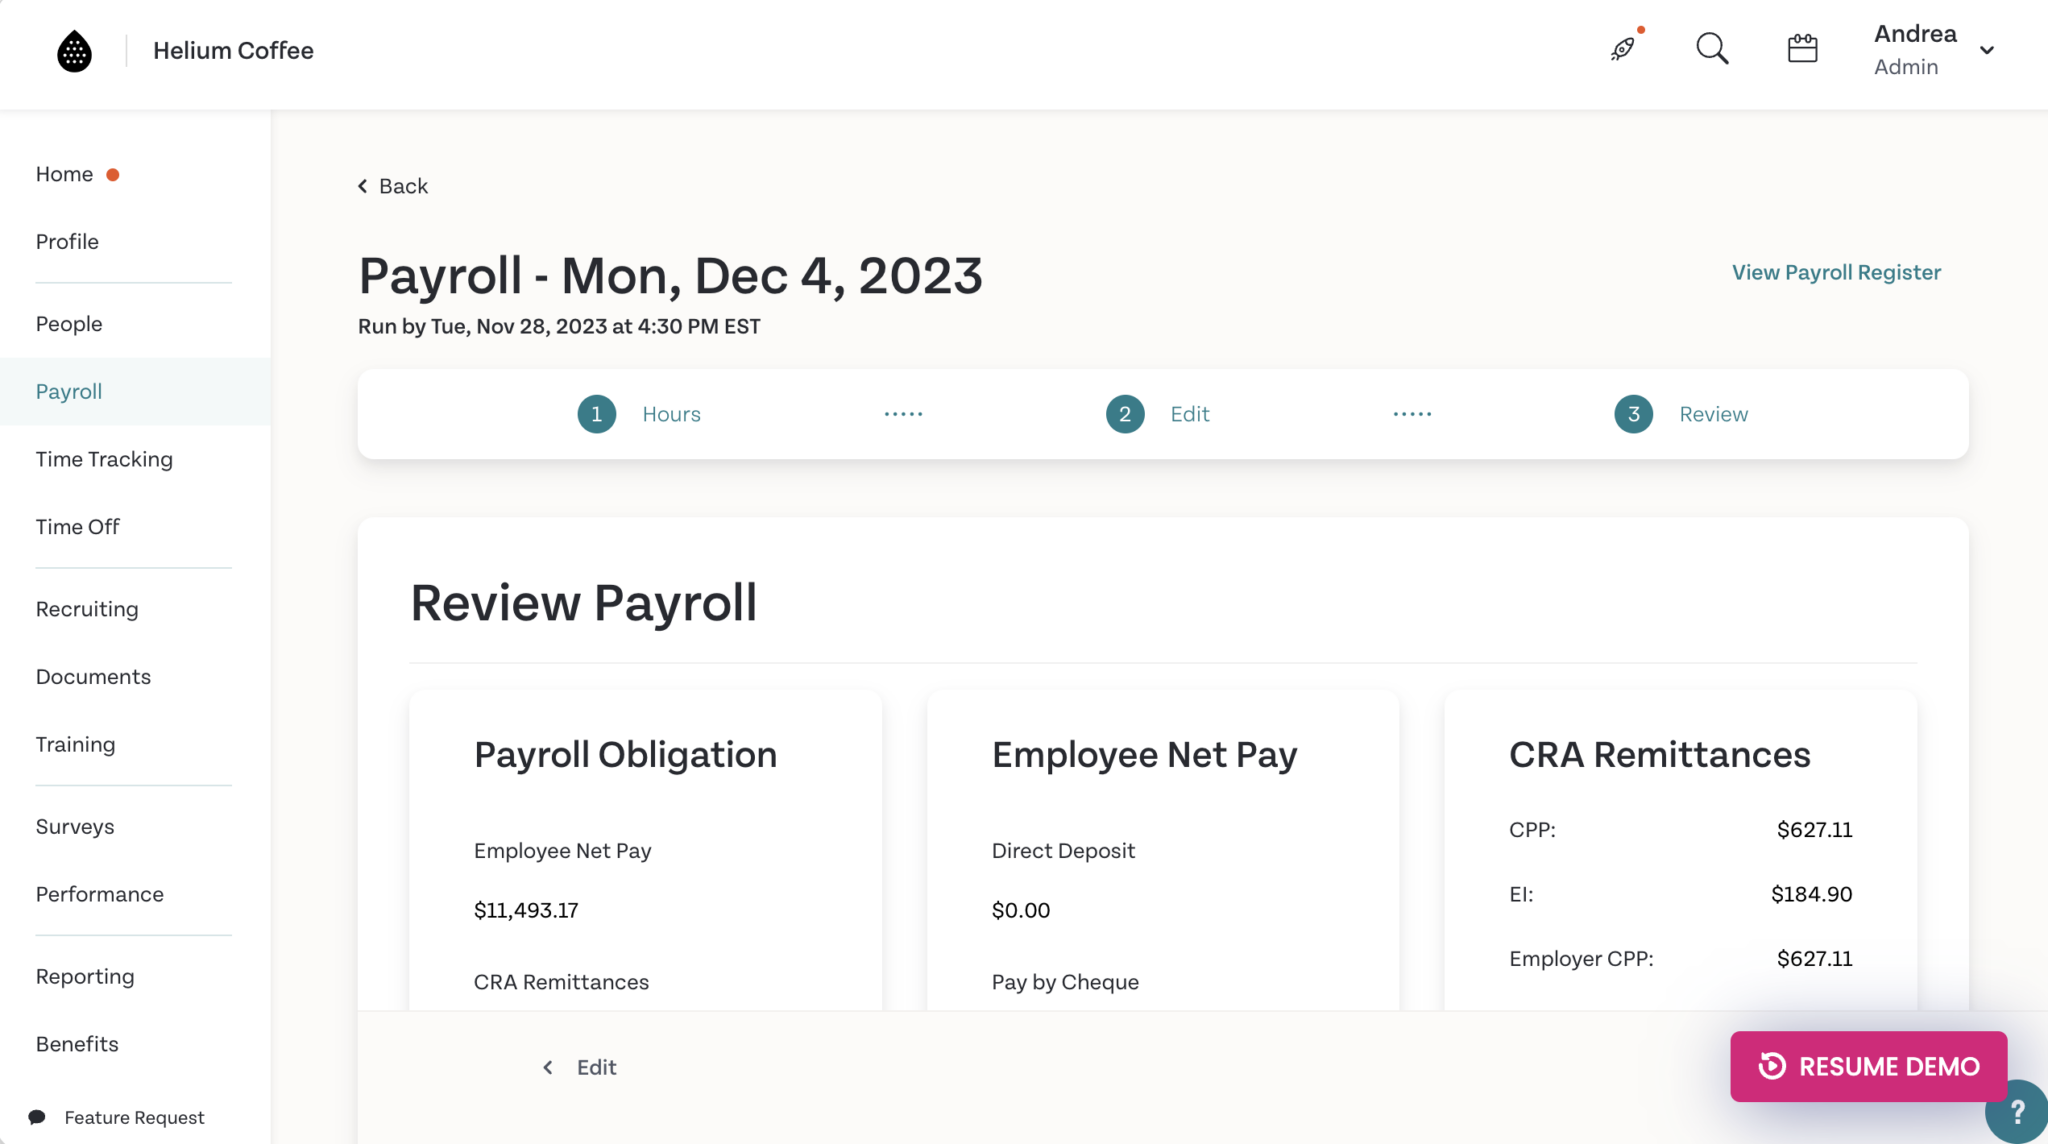The height and width of the screenshot is (1144, 2048).
Task: Click step circle 3 labeled Review
Action: (1632, 413)
